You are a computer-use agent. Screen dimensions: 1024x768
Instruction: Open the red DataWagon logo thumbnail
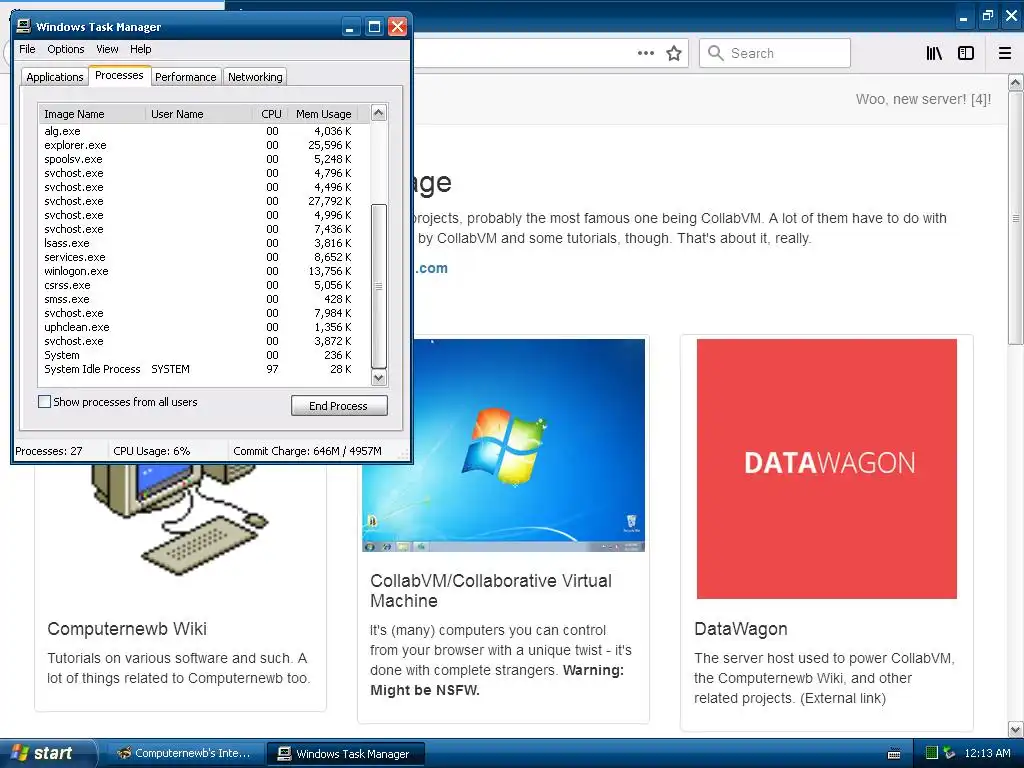pos(827,468)
